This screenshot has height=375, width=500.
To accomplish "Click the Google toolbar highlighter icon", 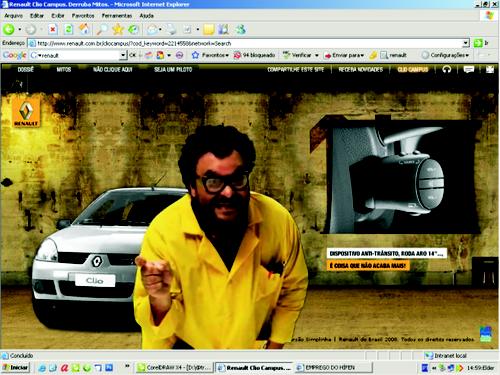I will [x=373, y=55].
